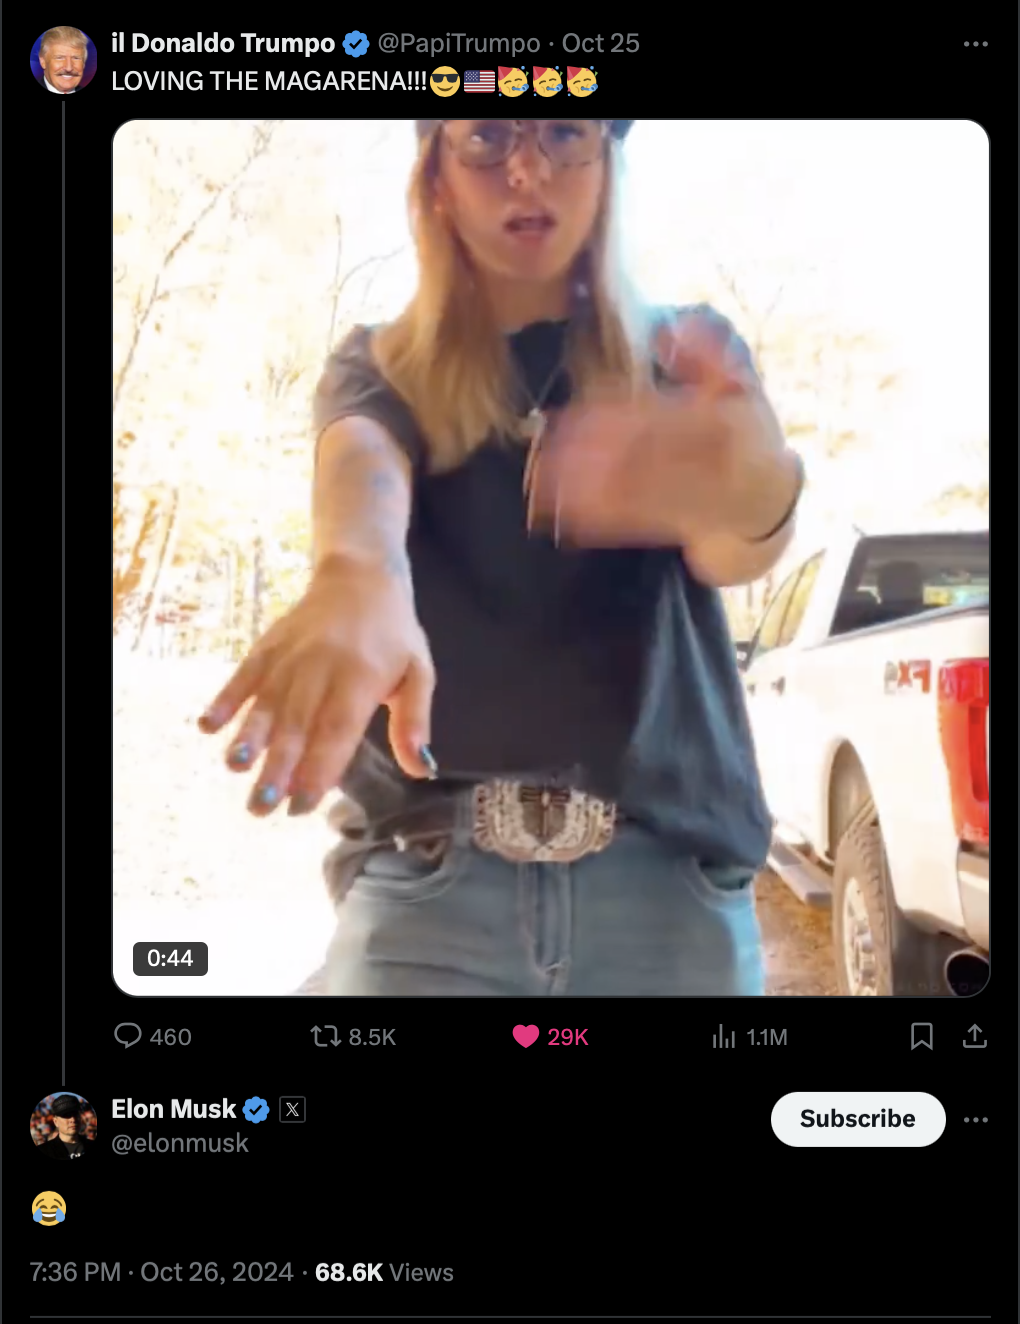
Task: Open the @PapiTrumpo handle link
Action: click(x=458, y=43)
